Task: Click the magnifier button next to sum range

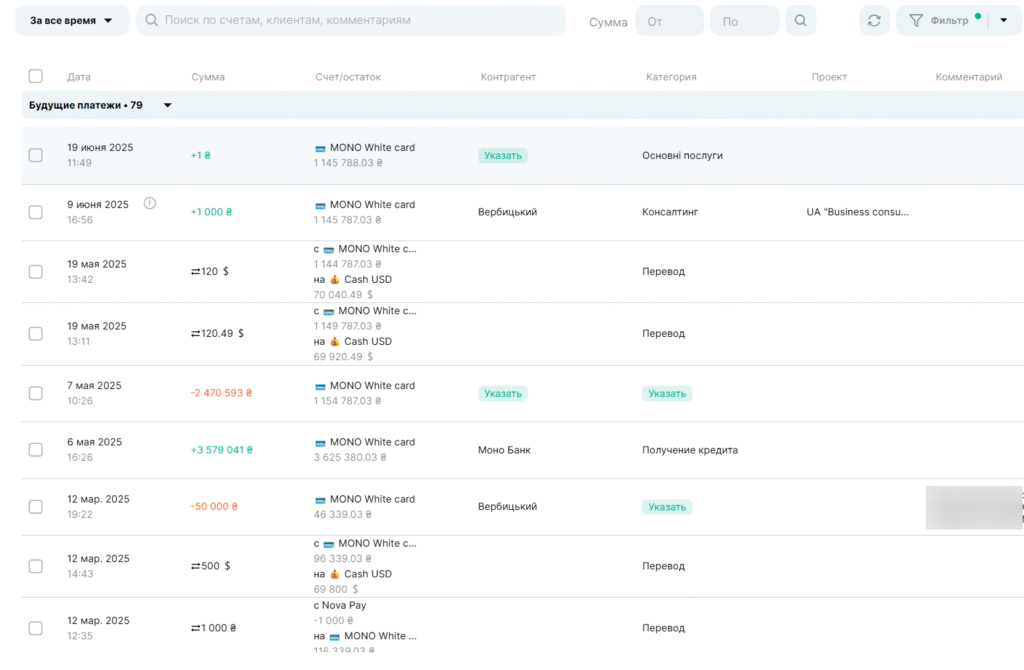Action: point(800,21)
